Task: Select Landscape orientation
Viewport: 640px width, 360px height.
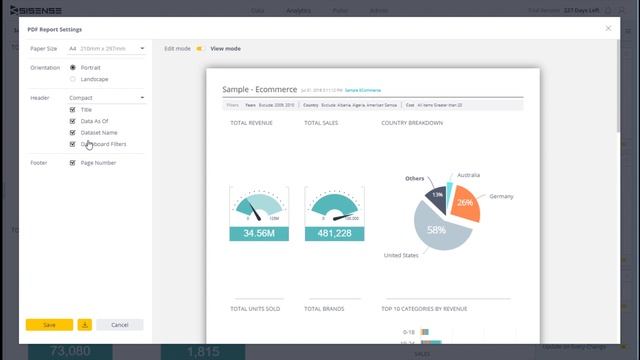Action: (x=73, y=79)
